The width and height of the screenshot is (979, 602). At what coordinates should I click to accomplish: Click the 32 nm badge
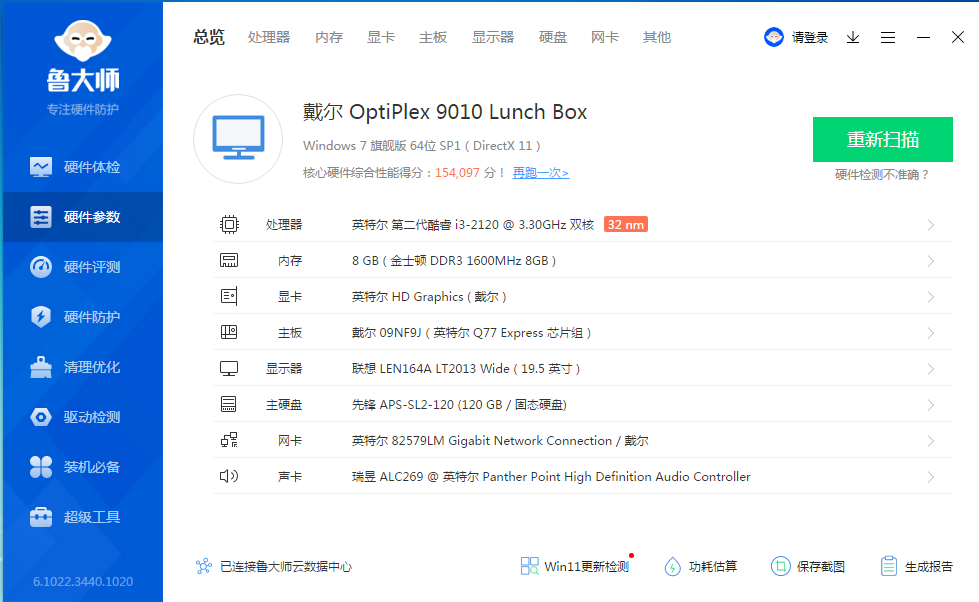(626, 225)
